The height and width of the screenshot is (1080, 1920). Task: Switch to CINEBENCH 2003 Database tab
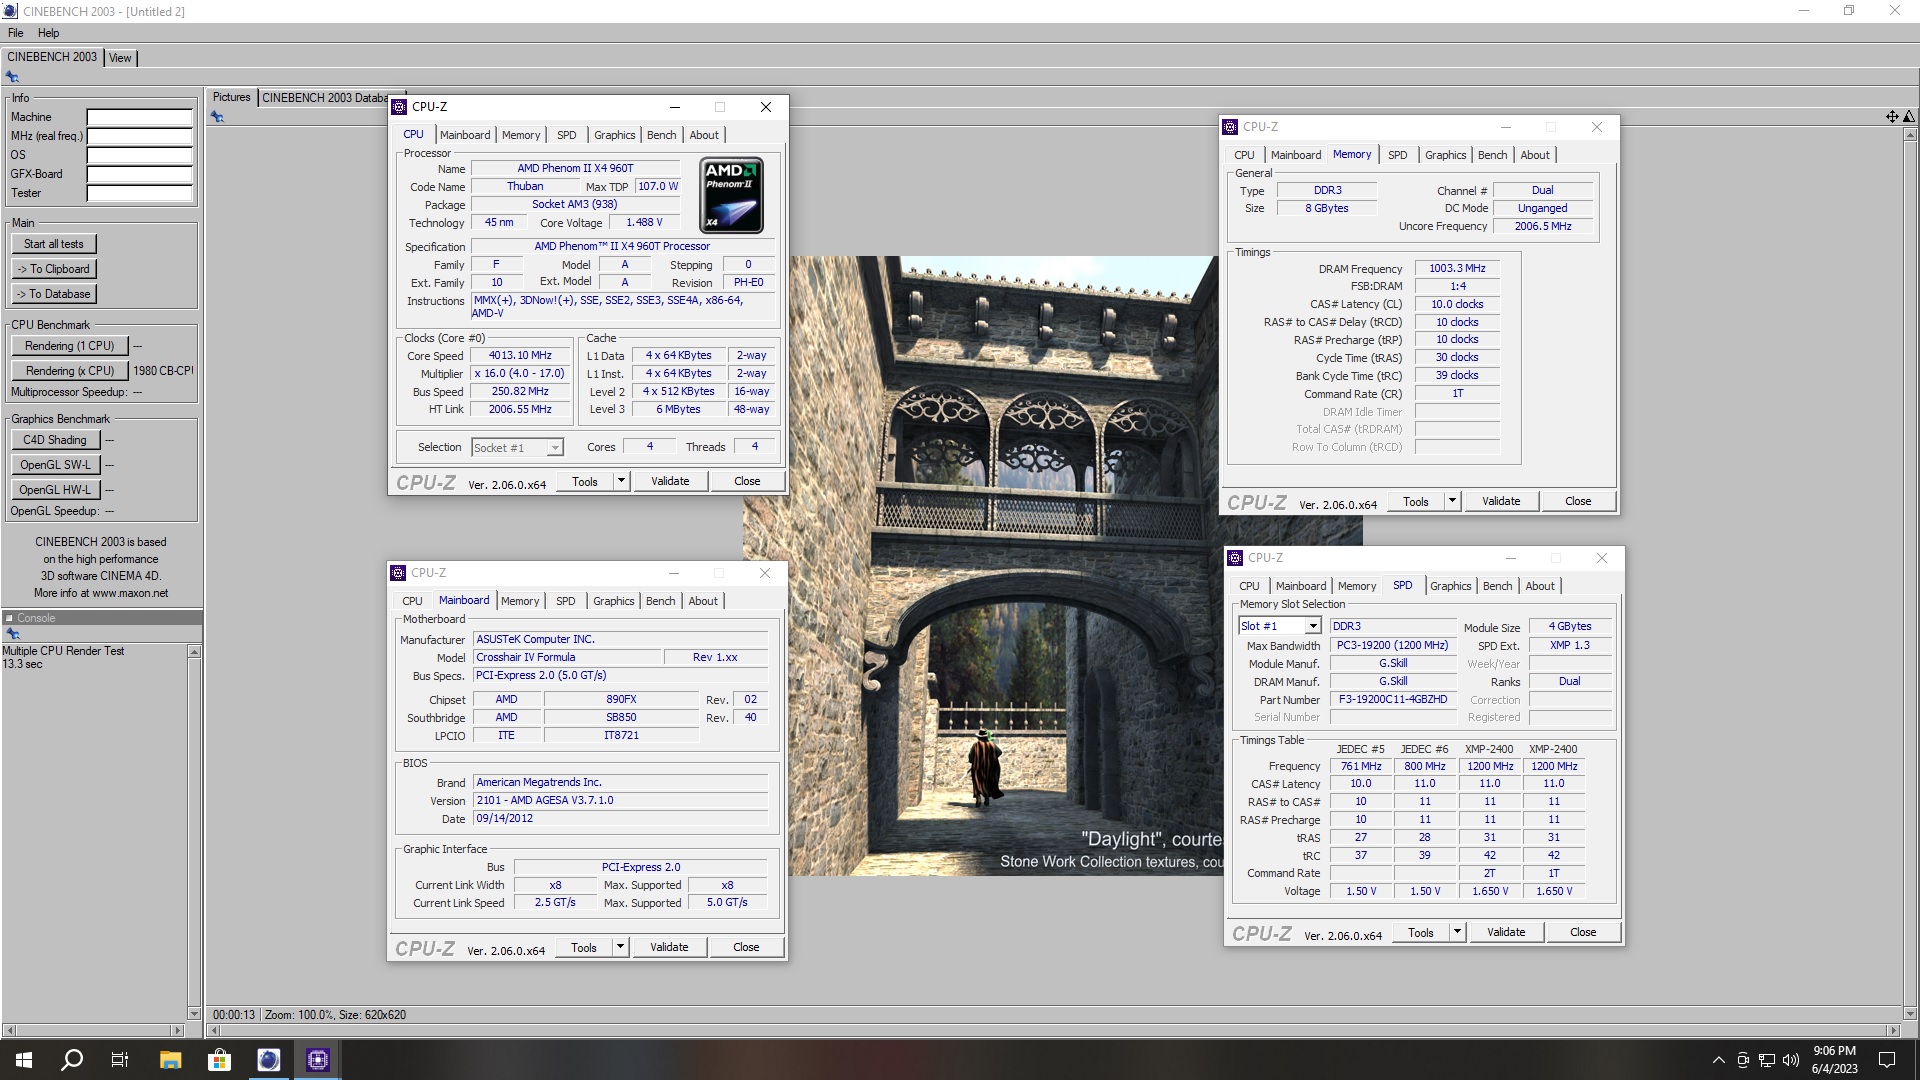point(324,98)
